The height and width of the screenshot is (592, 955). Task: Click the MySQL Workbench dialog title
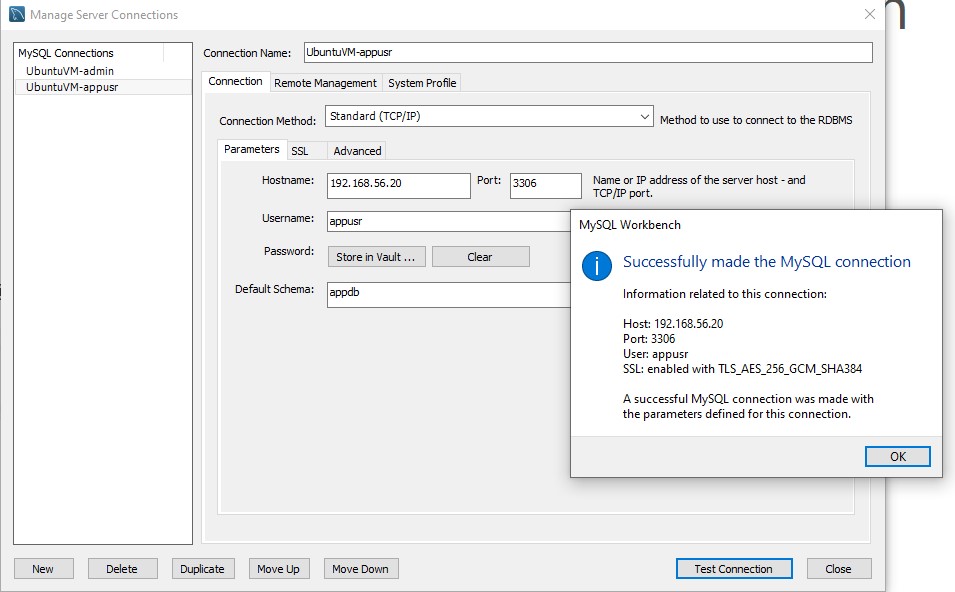pyautogui.click(x=630, y=225)
